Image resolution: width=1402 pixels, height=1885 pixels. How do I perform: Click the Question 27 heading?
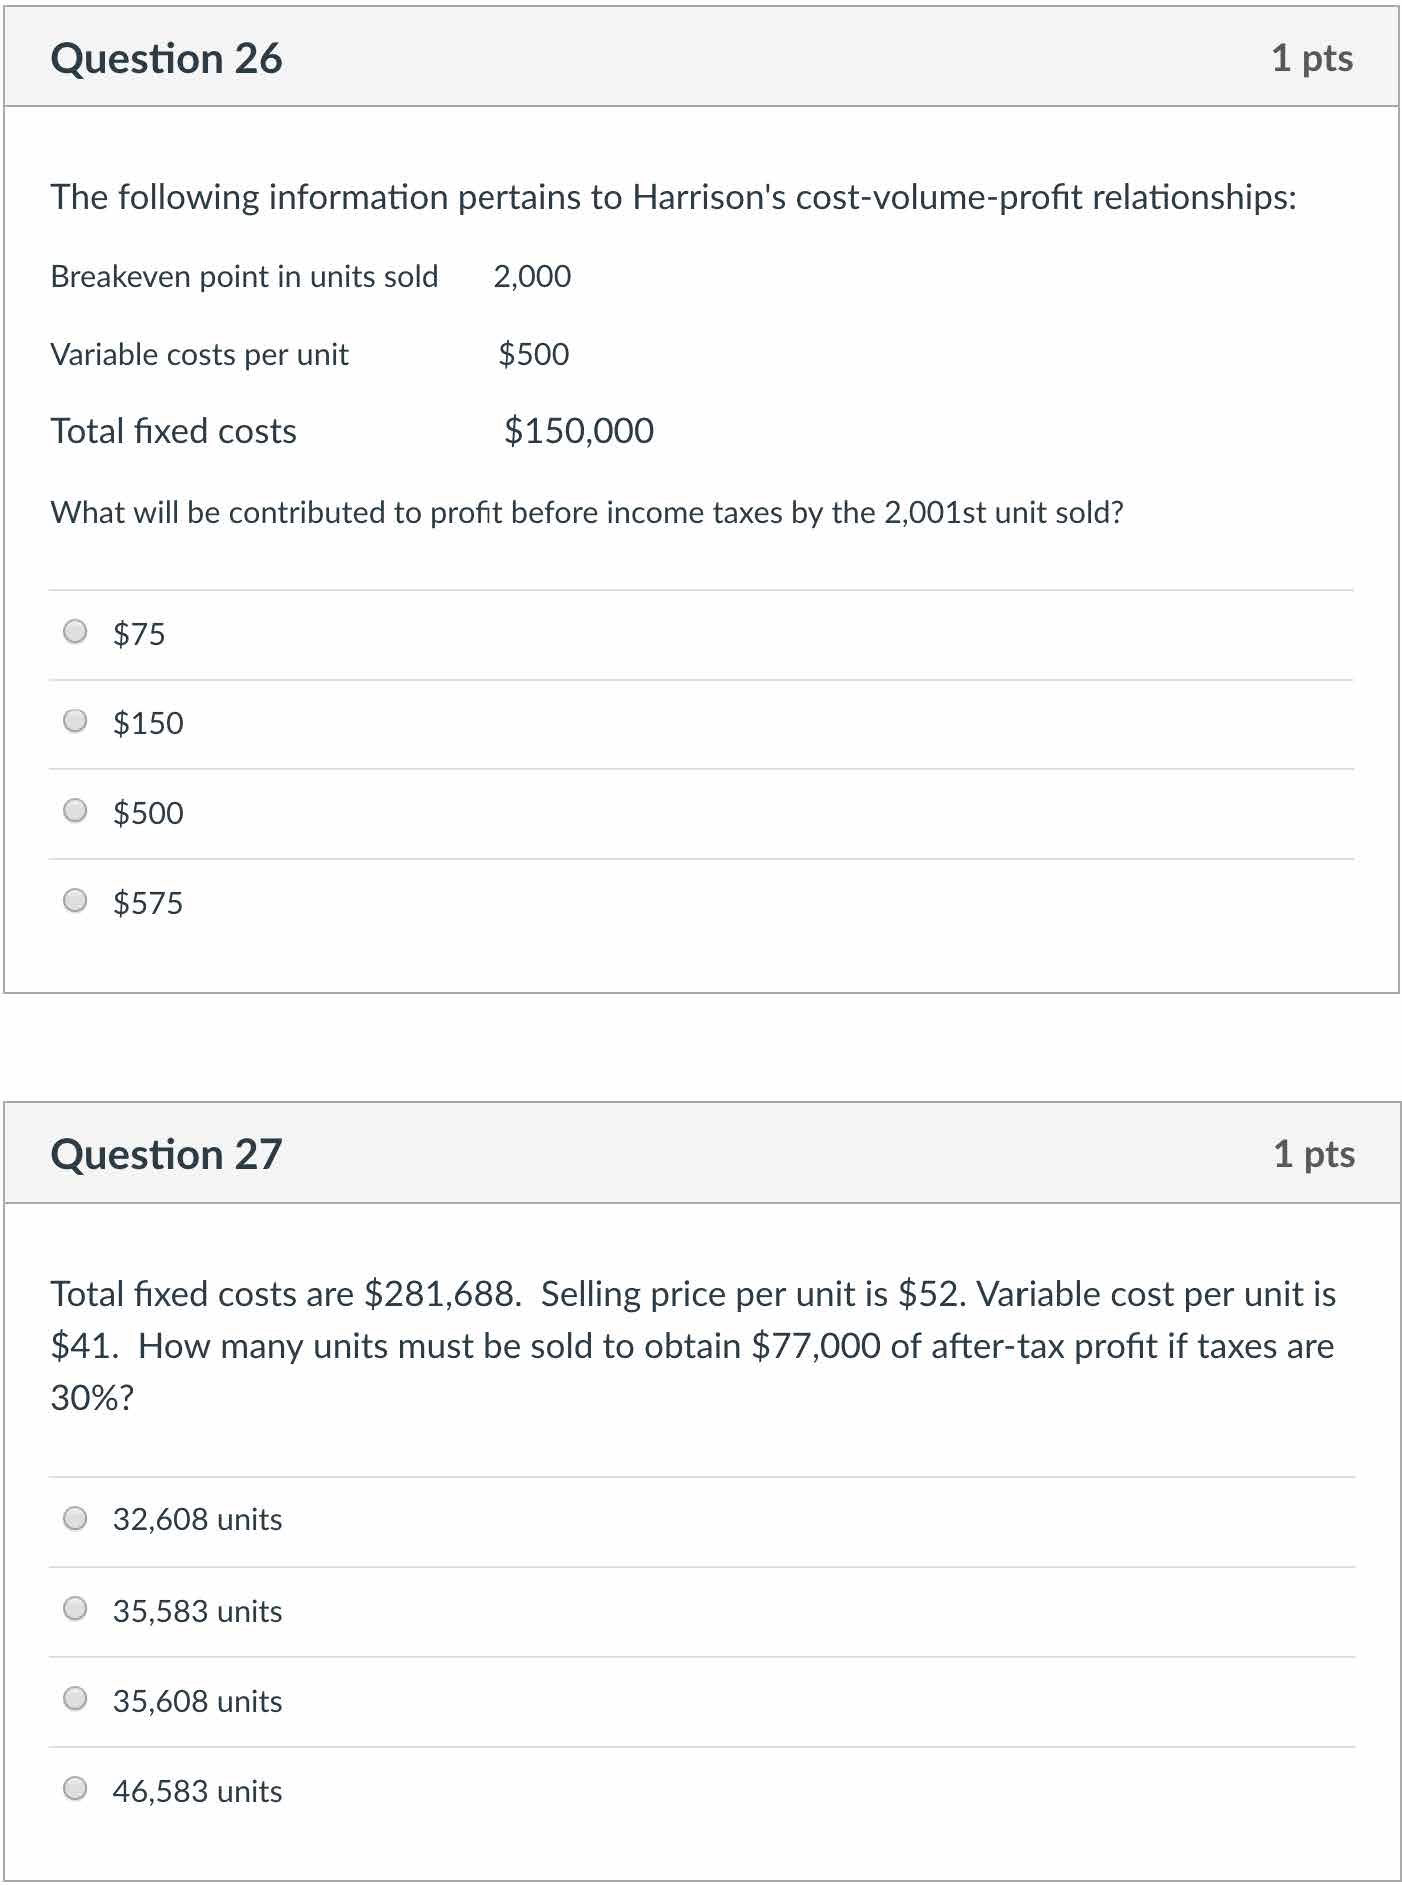click(x=166, y=1155)
